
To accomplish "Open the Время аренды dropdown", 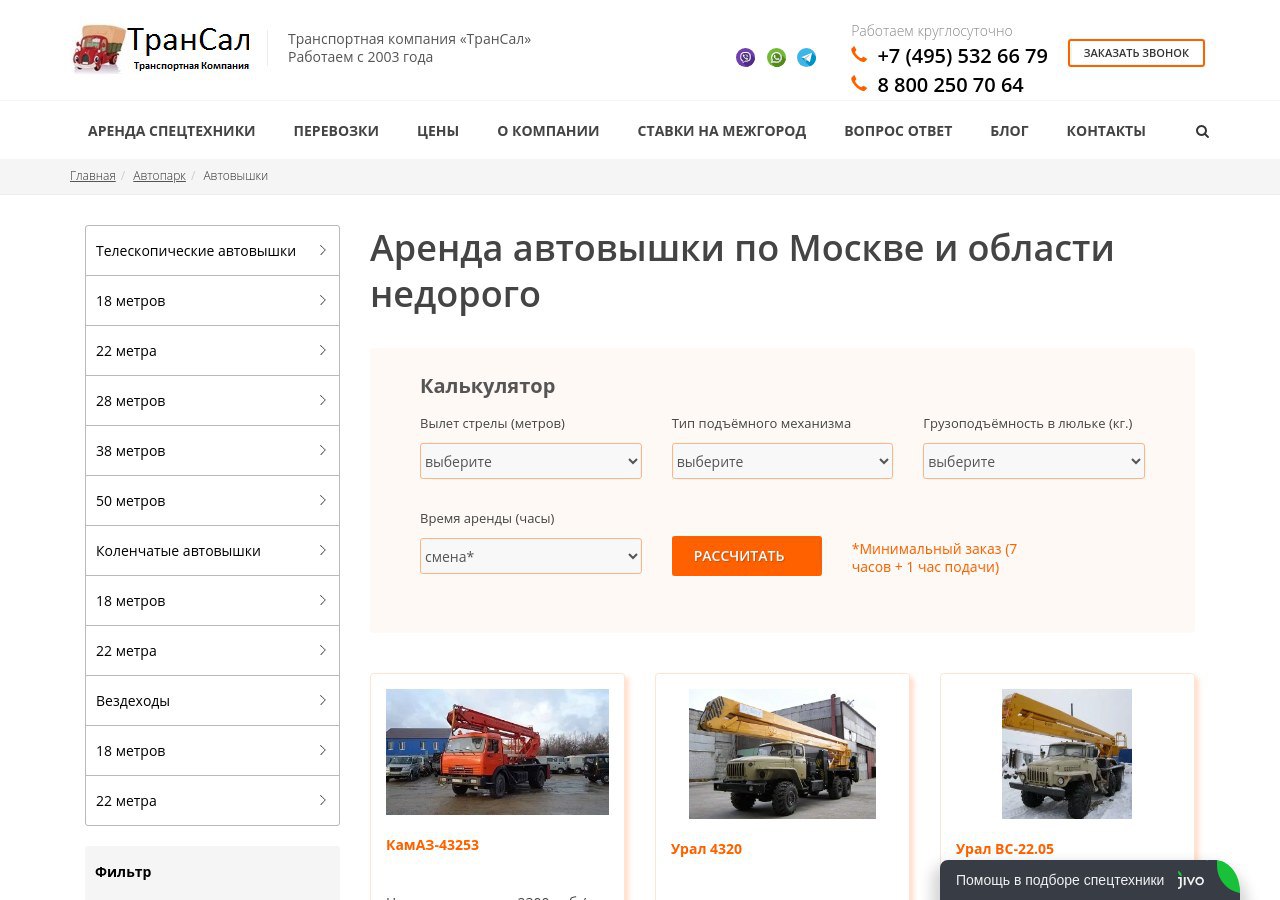I will pyautogui.click(x=531, y=556).
